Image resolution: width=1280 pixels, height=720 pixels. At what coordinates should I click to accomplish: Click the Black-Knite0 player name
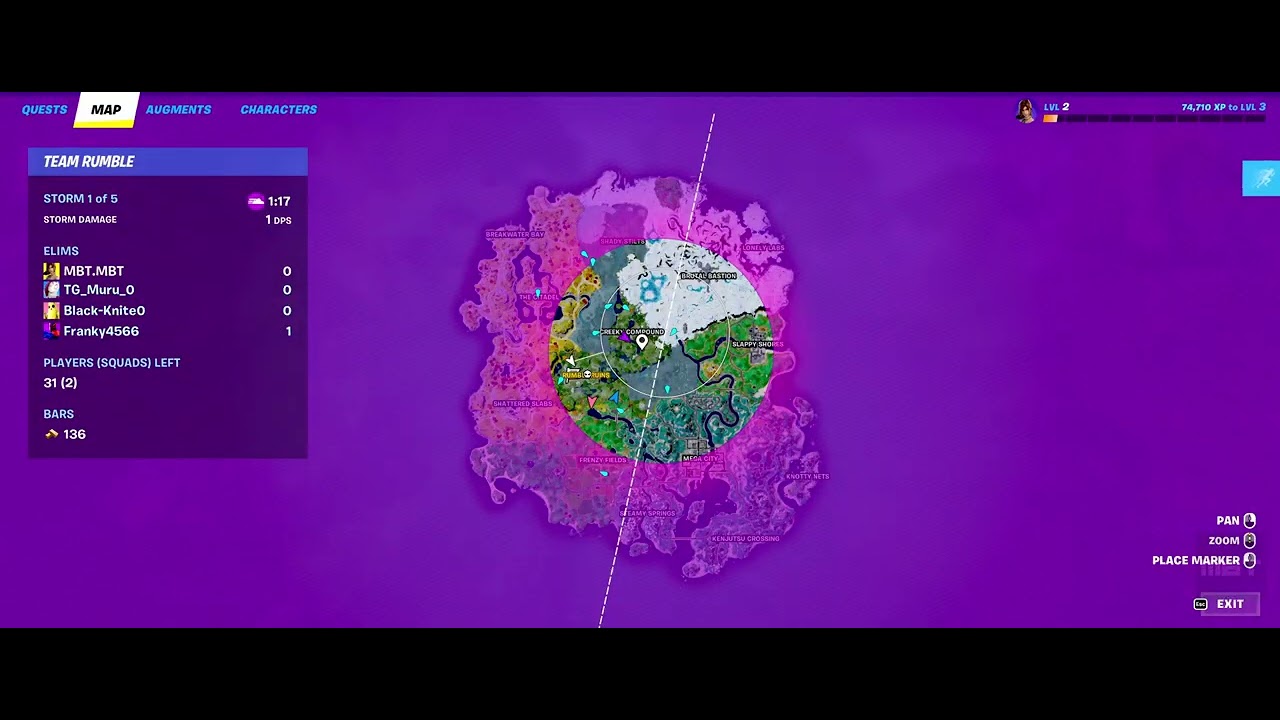coord(104,311)
